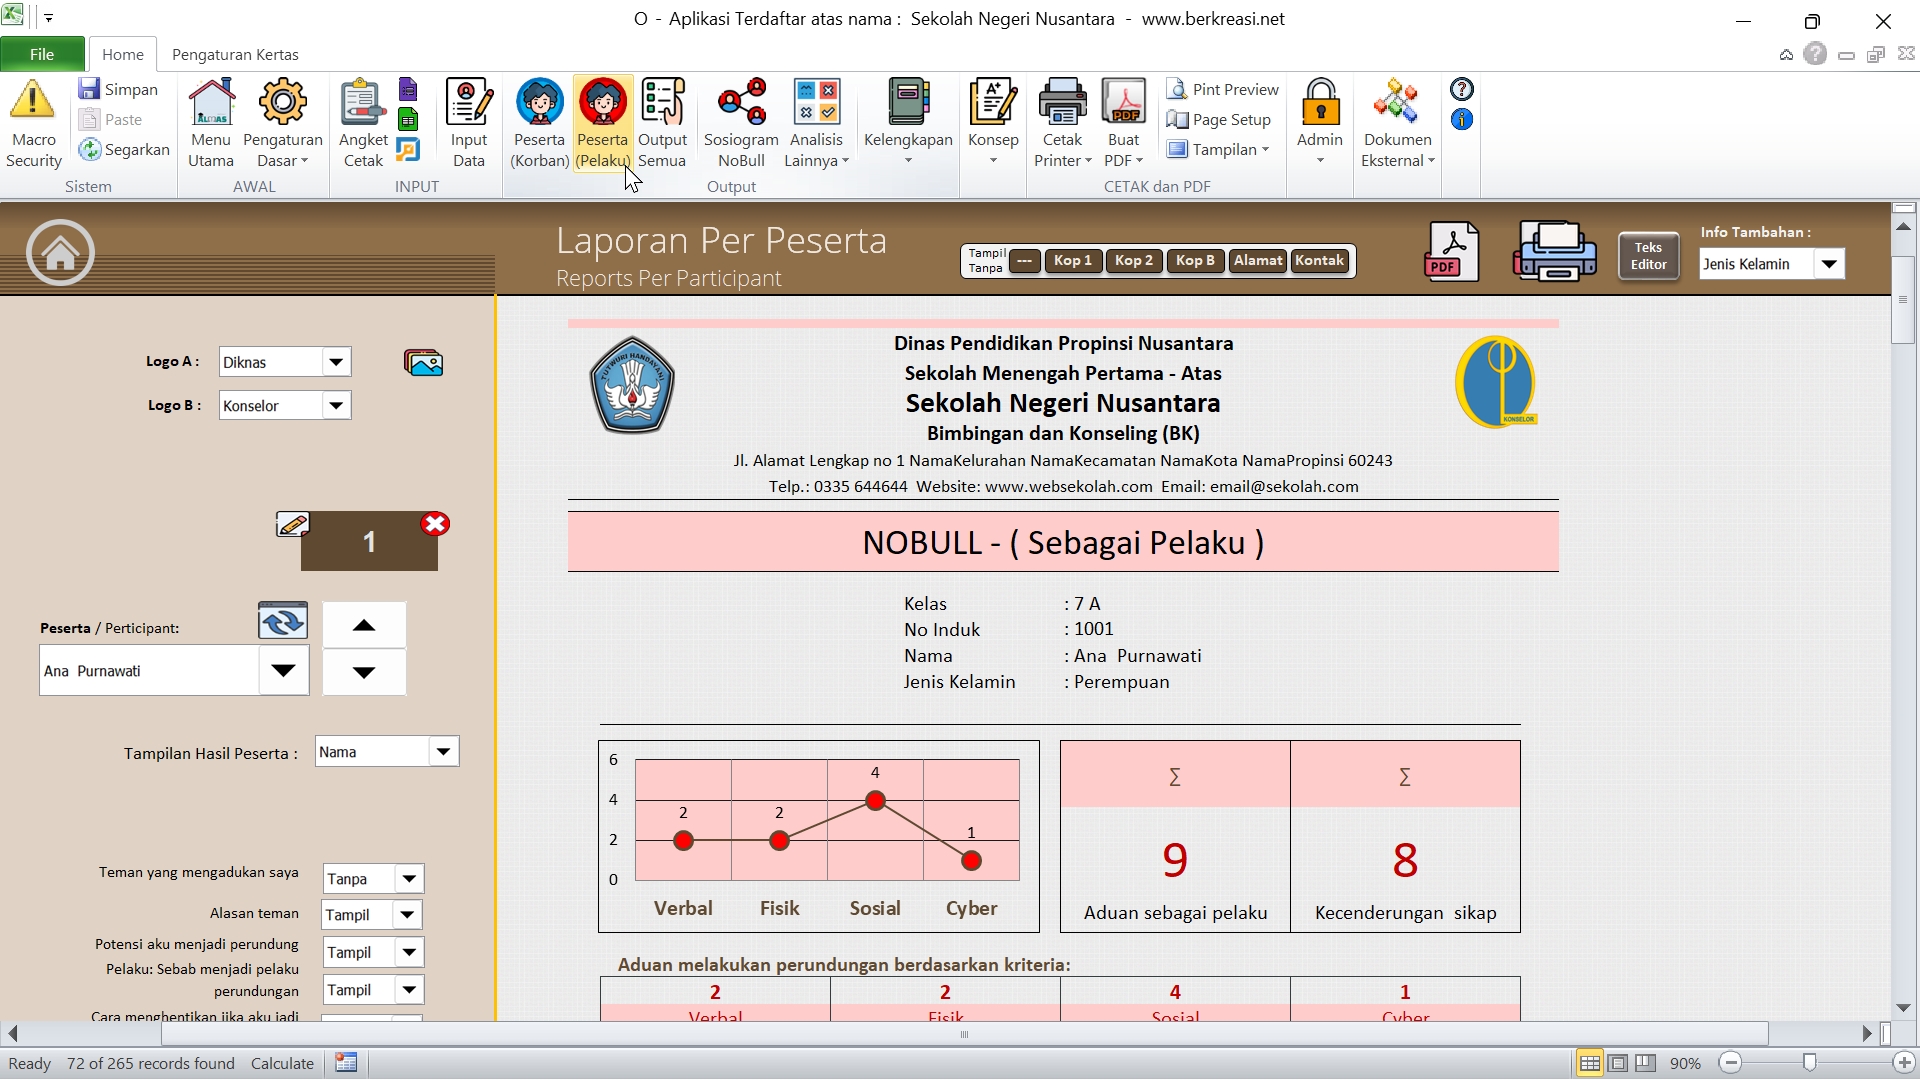Open the Peserta participant dropdown list
The width and height of the screenshot is (1920, 1080).
[x=283, y=671]
